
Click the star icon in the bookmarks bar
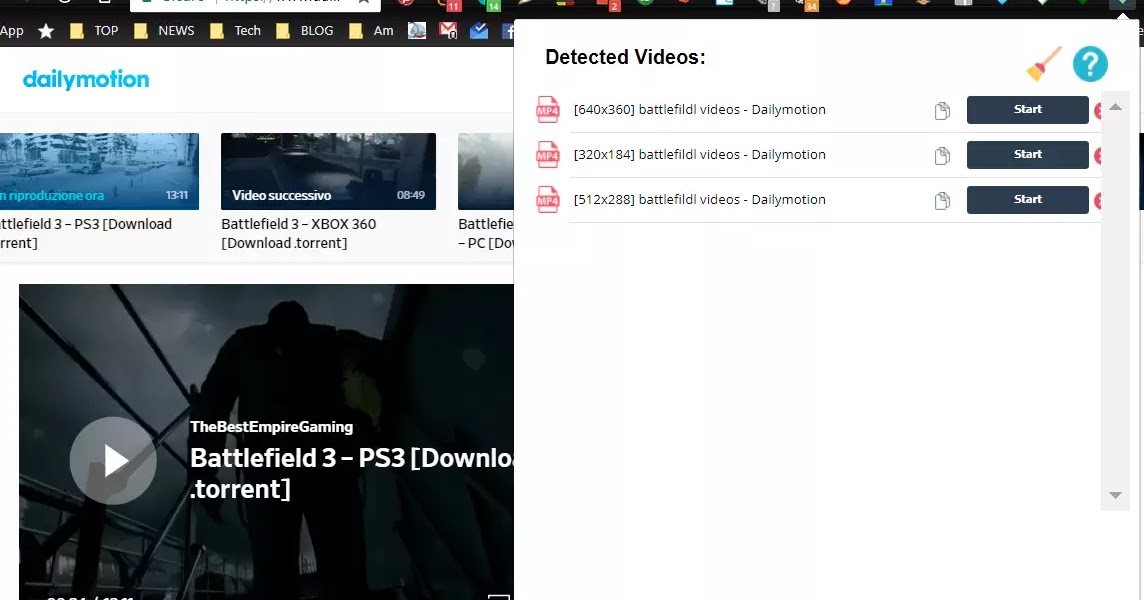[46, 30]
